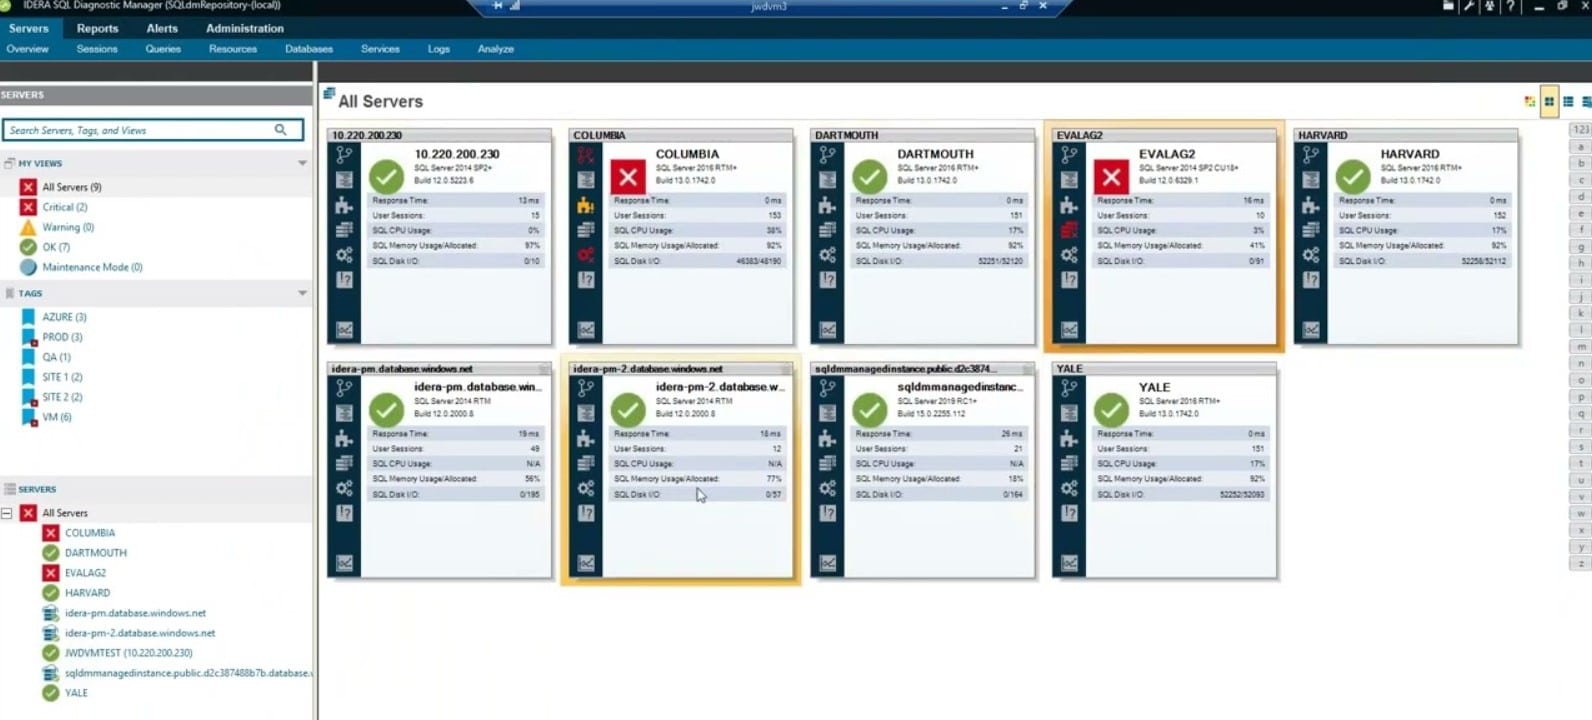
Task: Click the search magnifier icon
Action: [281, 130]
